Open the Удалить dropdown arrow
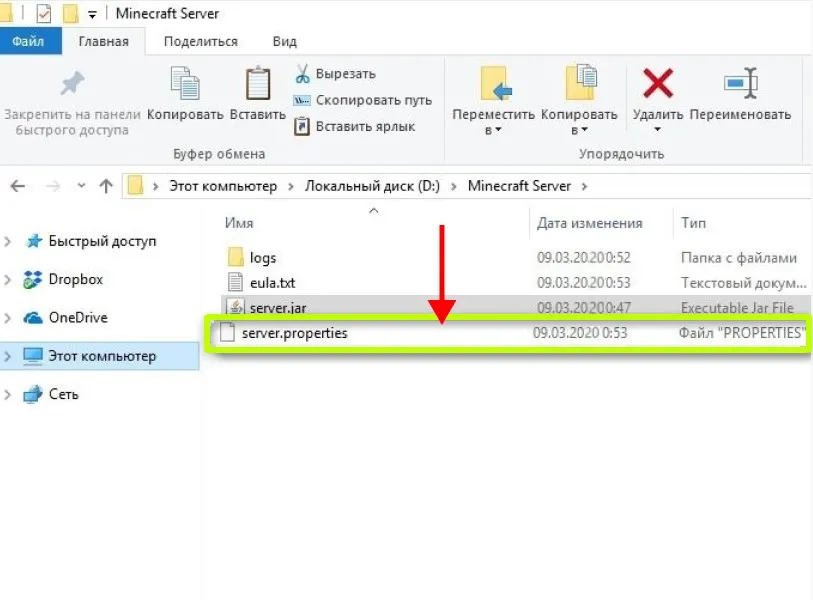The image size is (813, 600). pos(657,129)
